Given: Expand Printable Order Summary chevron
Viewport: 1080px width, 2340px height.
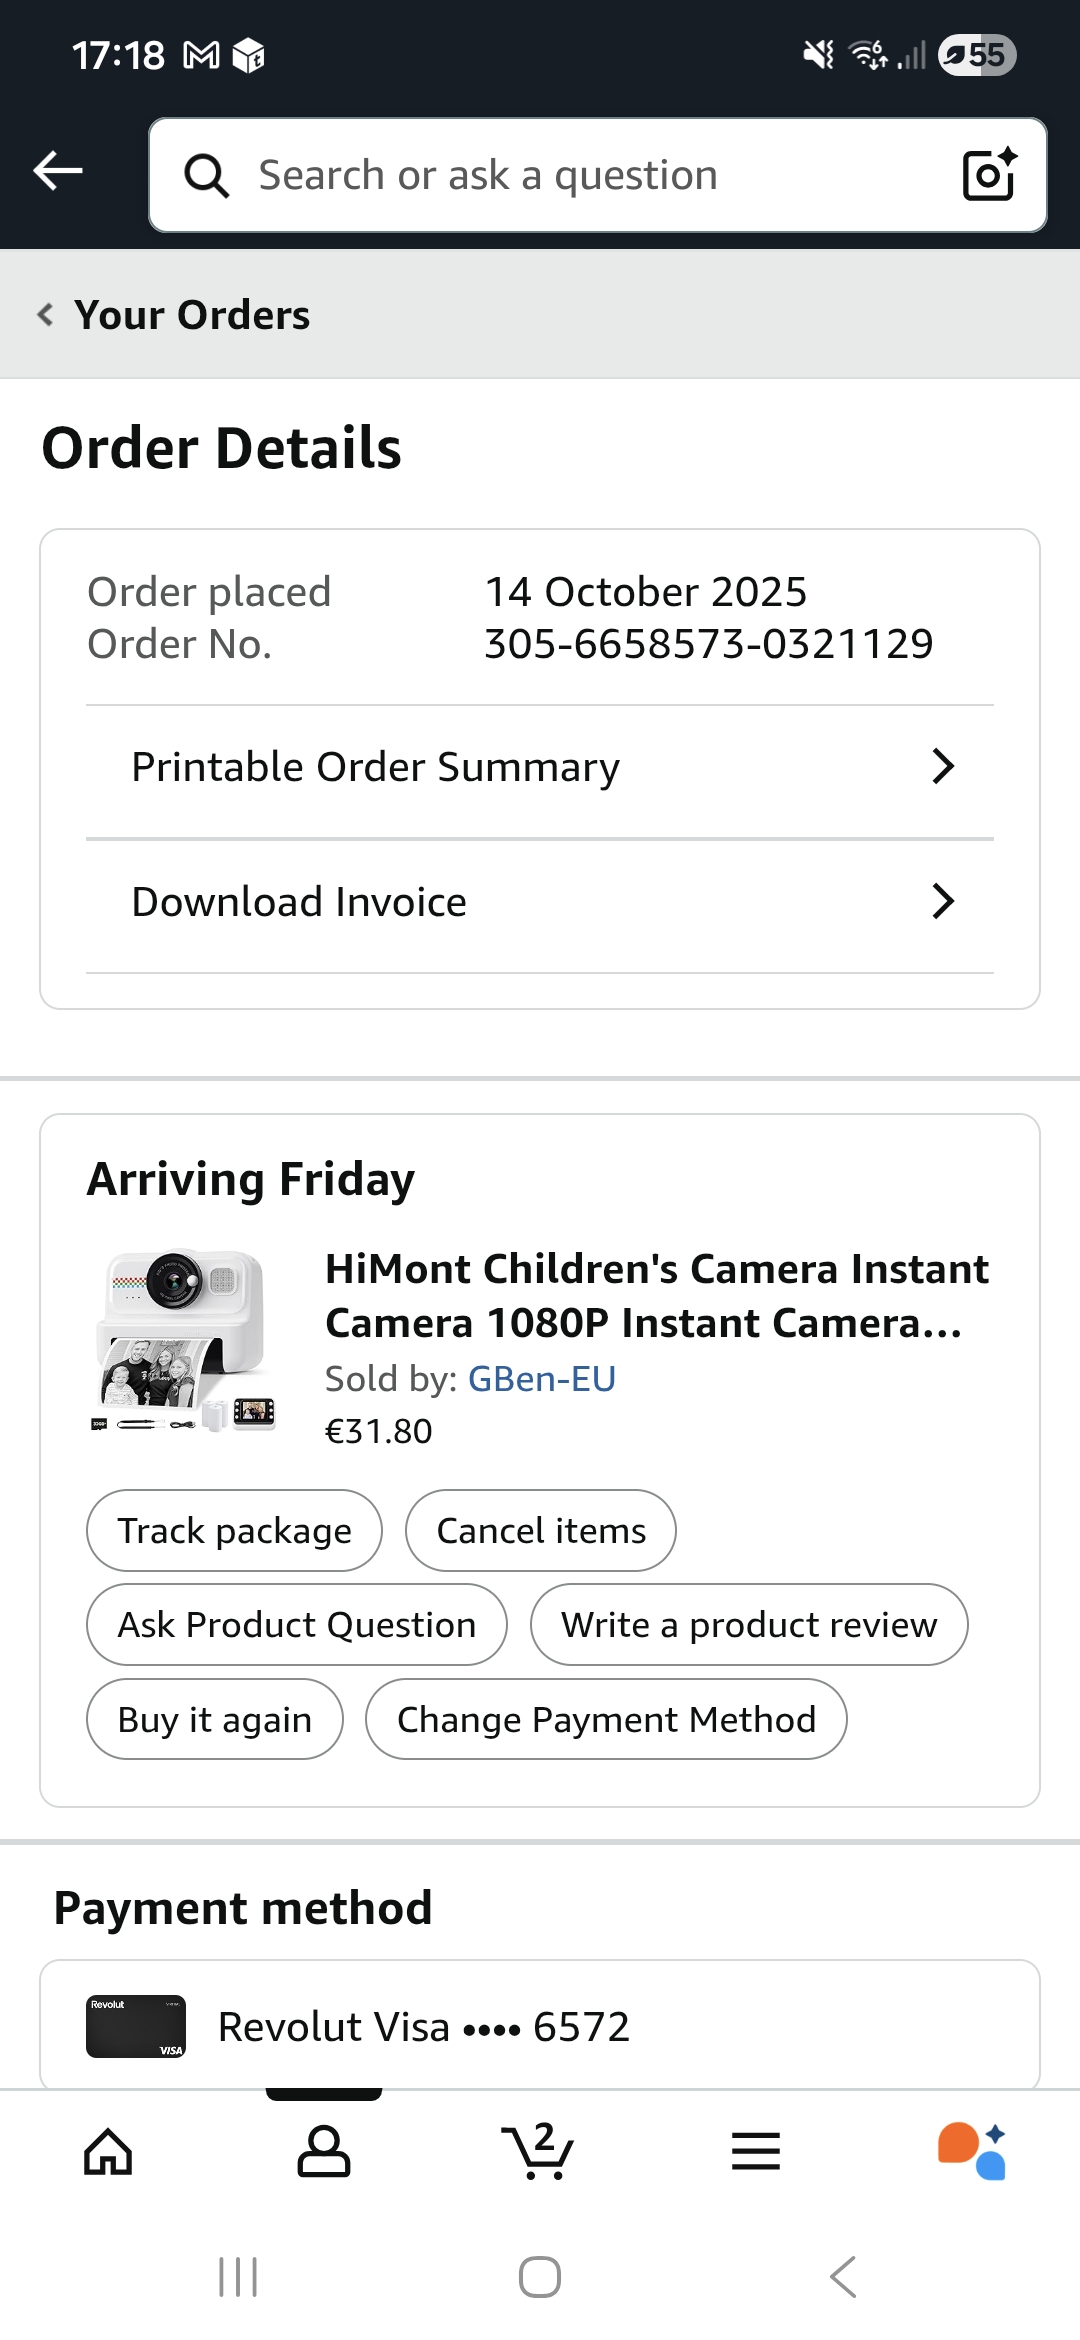Looking at the screenshot, I should tap(942, 767).
